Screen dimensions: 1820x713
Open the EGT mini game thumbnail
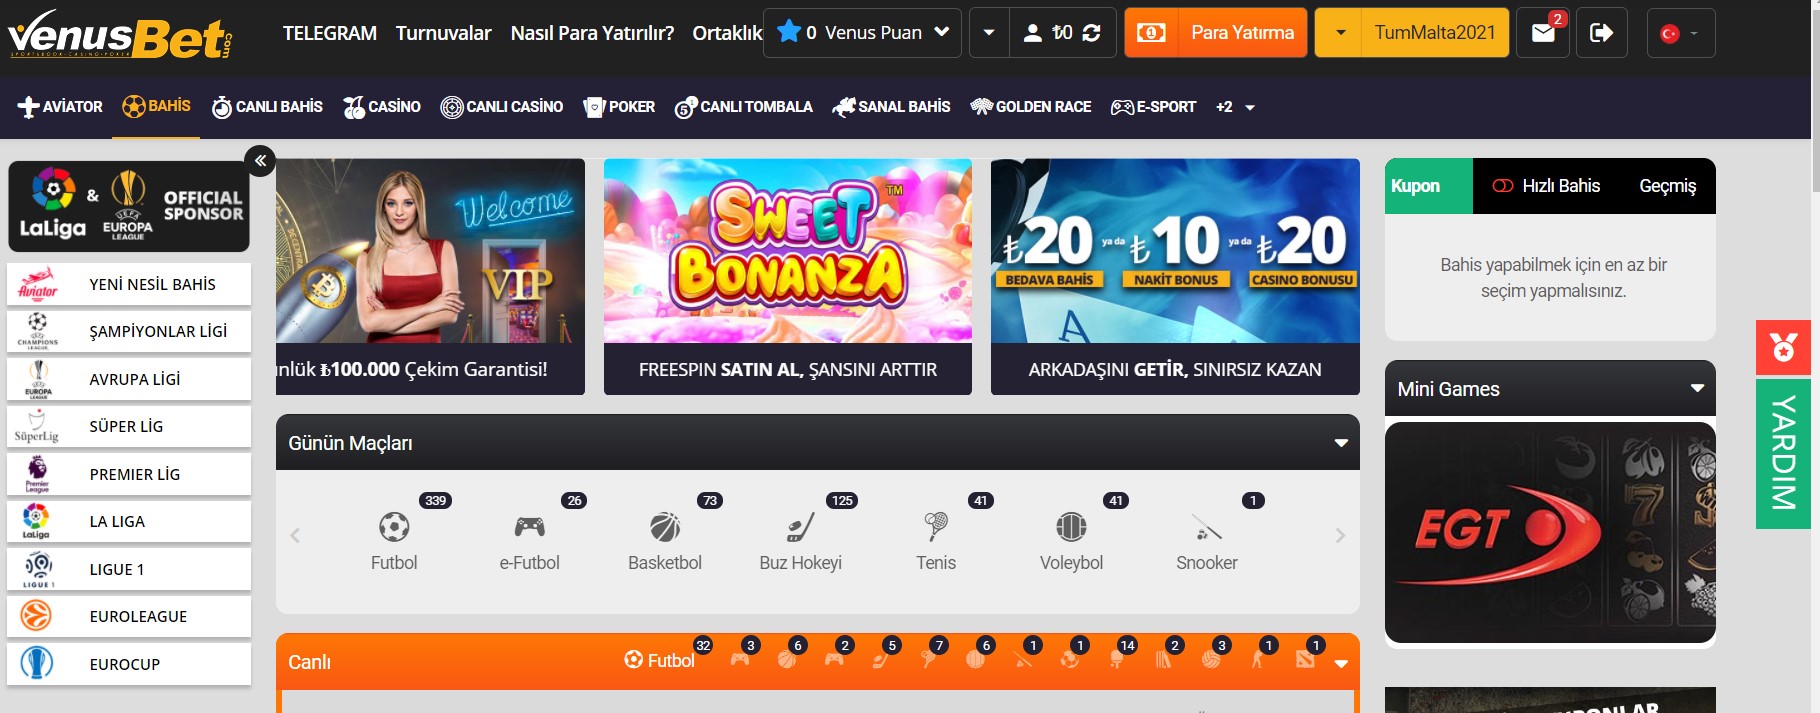[1550, 532]
